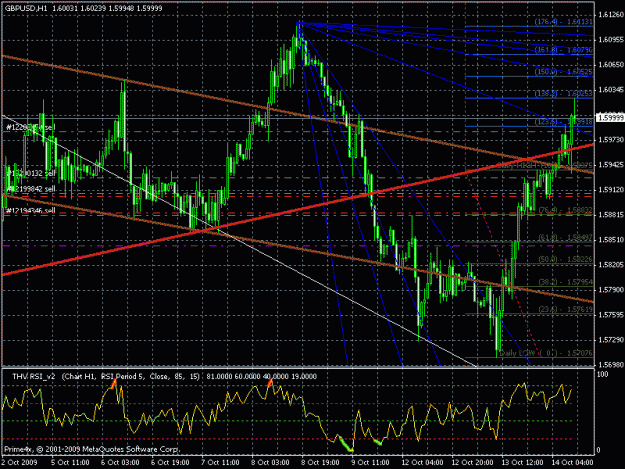Select the Fibonacci (138.2) - 1.60253 label

pyautogui.click(x=563, y=94)
